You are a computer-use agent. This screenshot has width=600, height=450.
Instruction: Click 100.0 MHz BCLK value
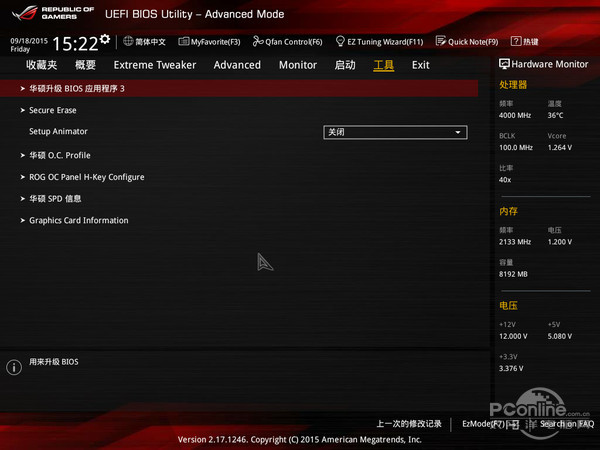point(516,148)
